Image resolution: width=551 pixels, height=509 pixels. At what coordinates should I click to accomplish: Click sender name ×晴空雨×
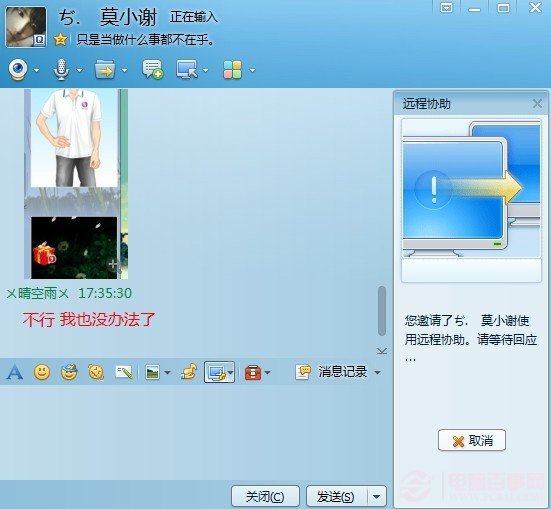click(x=37, y=294)
